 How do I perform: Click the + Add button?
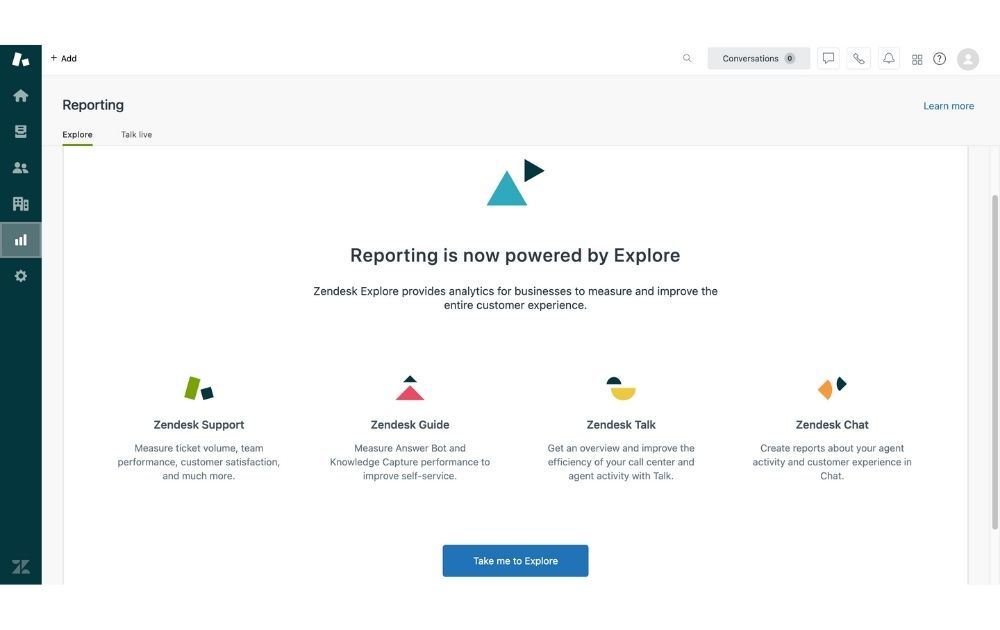[x=64, y=58]
